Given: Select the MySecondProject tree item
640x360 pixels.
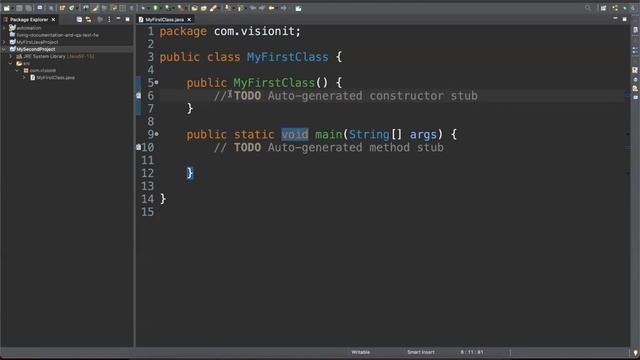Looking at the screenshot, I should click(36, 49).
